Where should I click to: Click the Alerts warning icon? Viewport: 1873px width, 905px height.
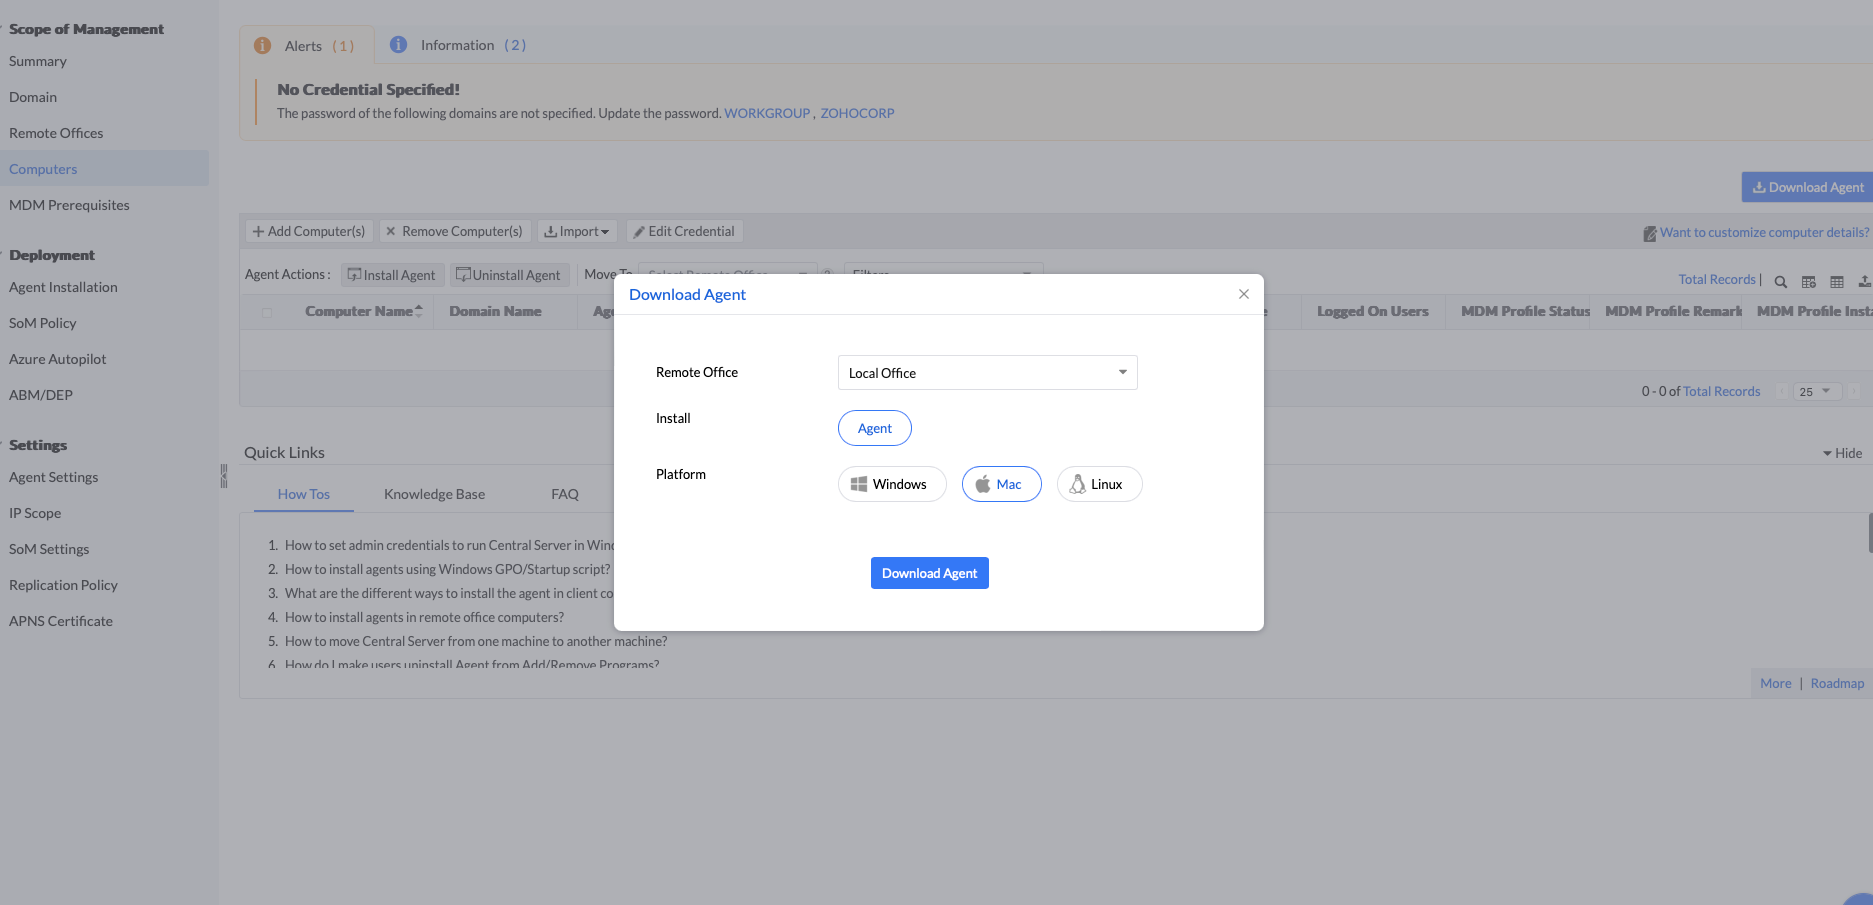point(263,46)
